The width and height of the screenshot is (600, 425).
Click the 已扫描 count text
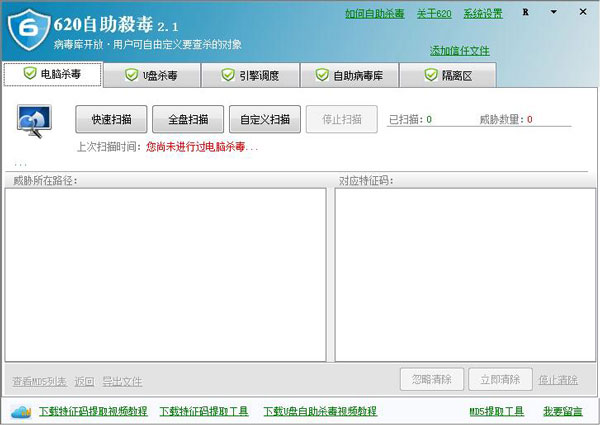410,119
